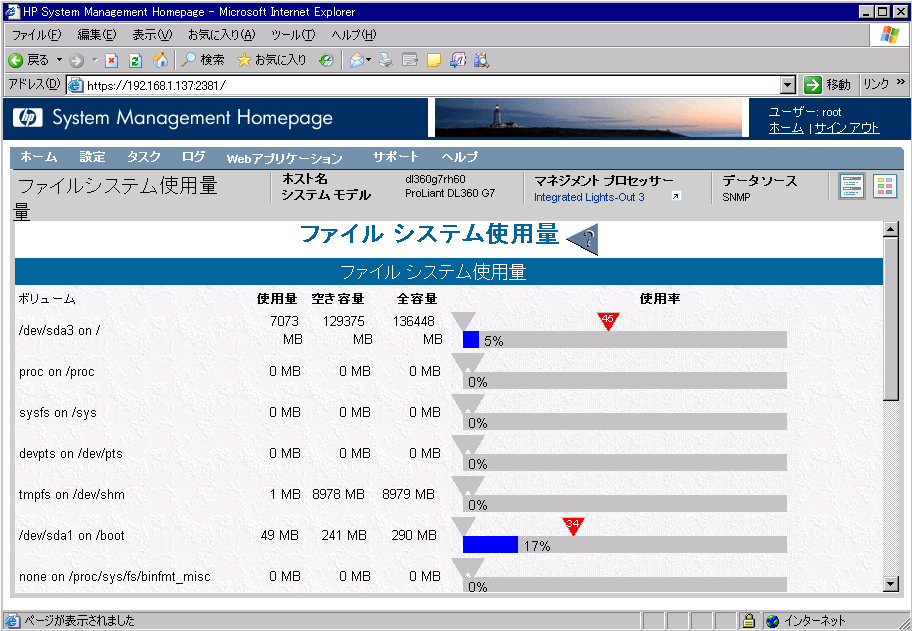Click the Mail envelope icon
The image size is (912, 631).
coord(357,60)
